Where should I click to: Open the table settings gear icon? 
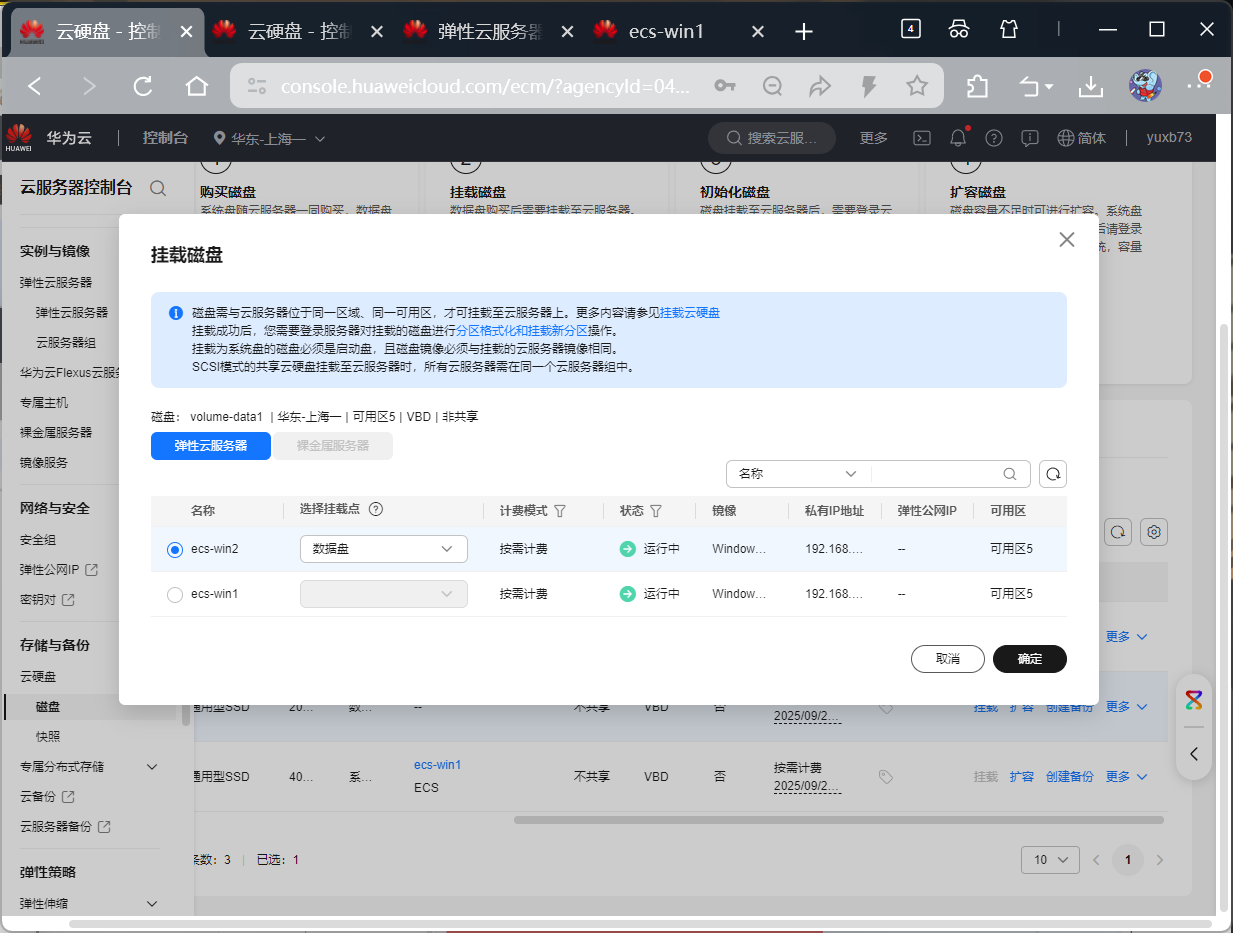pos(1155,532)
